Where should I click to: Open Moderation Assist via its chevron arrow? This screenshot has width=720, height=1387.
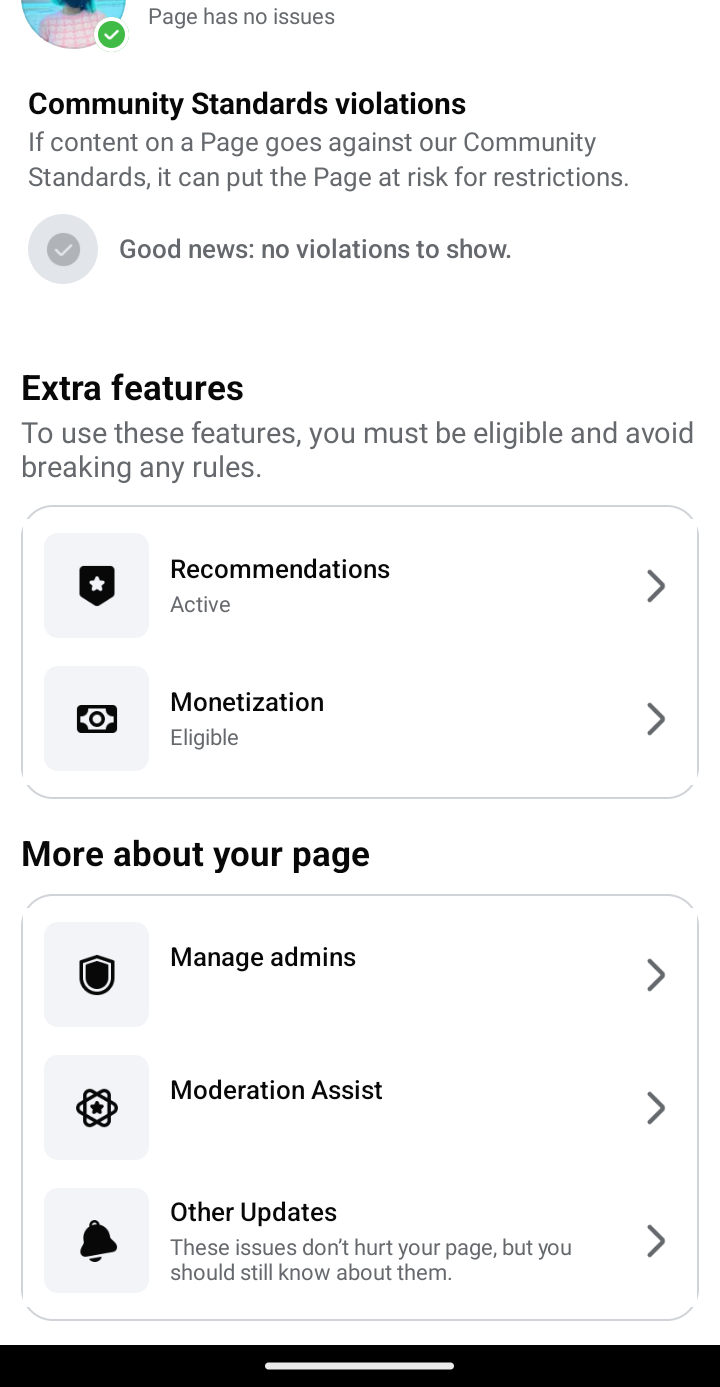point(656,1108)
